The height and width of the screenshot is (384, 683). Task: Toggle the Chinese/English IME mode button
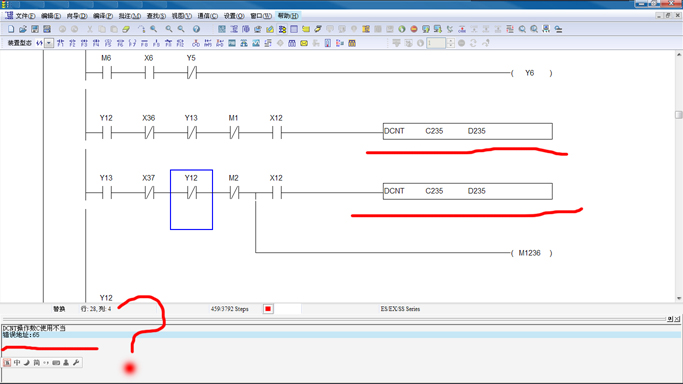pos(17,362)
